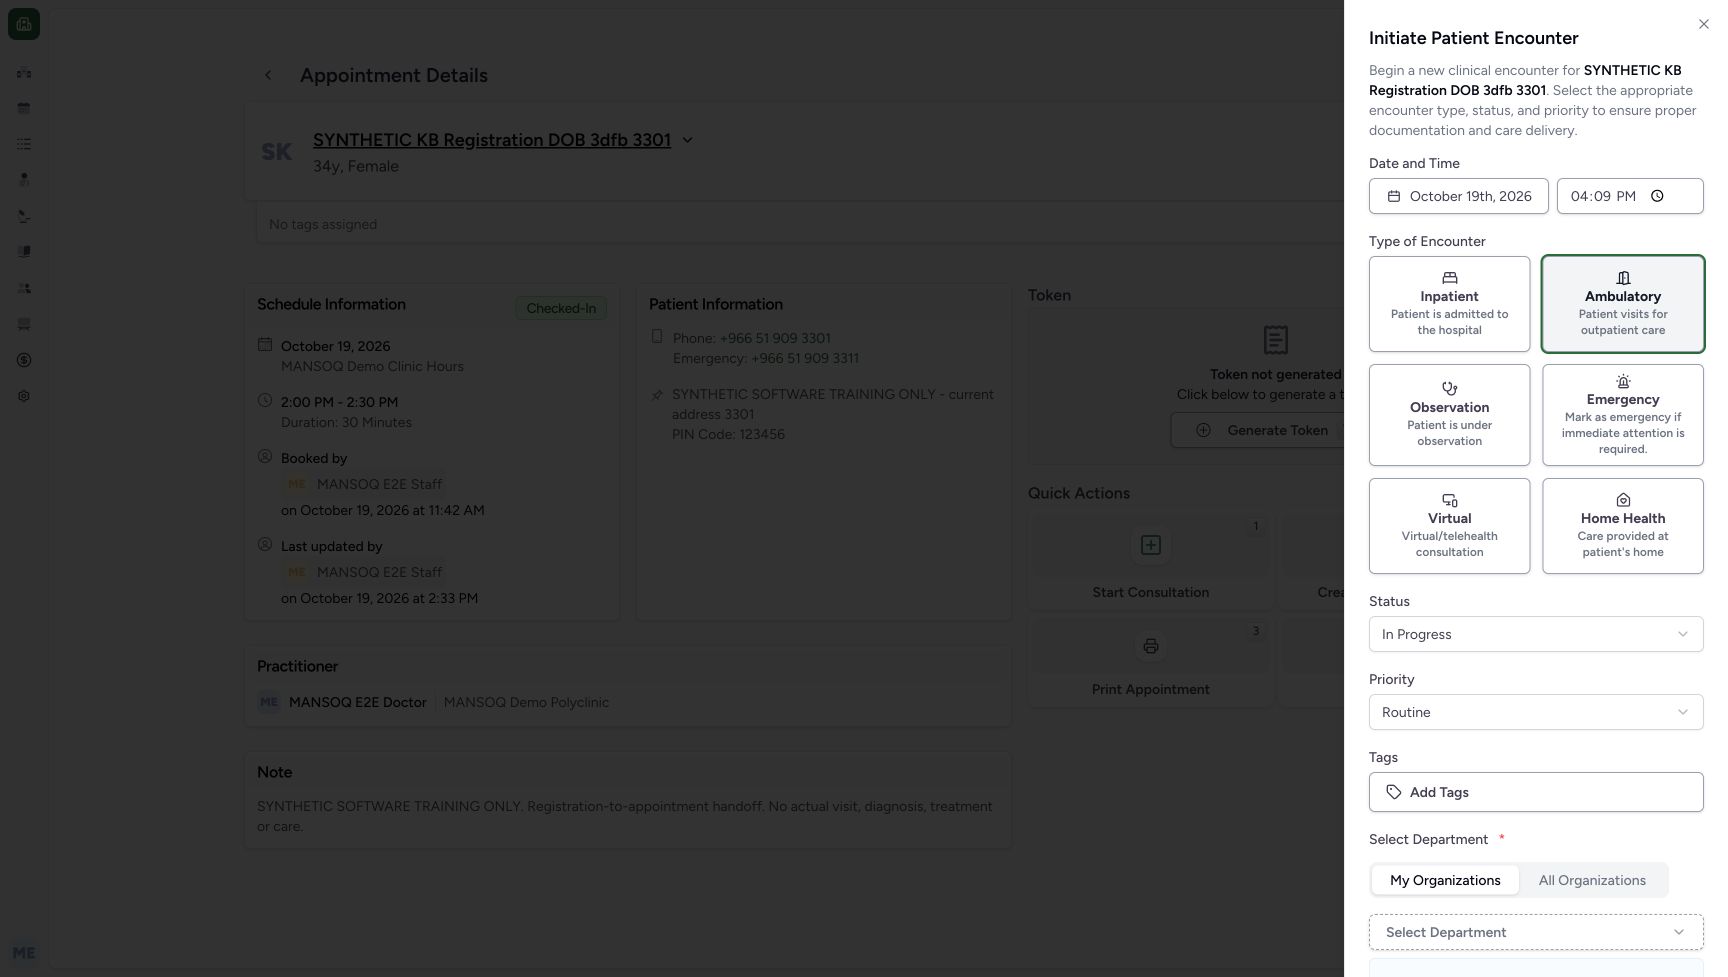Image resolution: width=1728 pixels, height=977 pixels.
Task: Click the Emergency siren icon
Action: (x=1623, y=382)
